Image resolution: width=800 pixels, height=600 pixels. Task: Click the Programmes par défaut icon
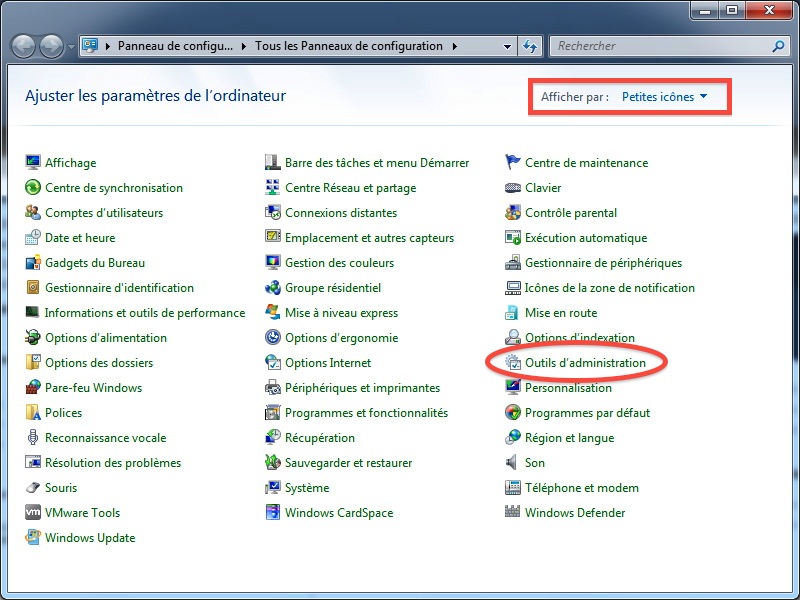click(x=512, y=412)
